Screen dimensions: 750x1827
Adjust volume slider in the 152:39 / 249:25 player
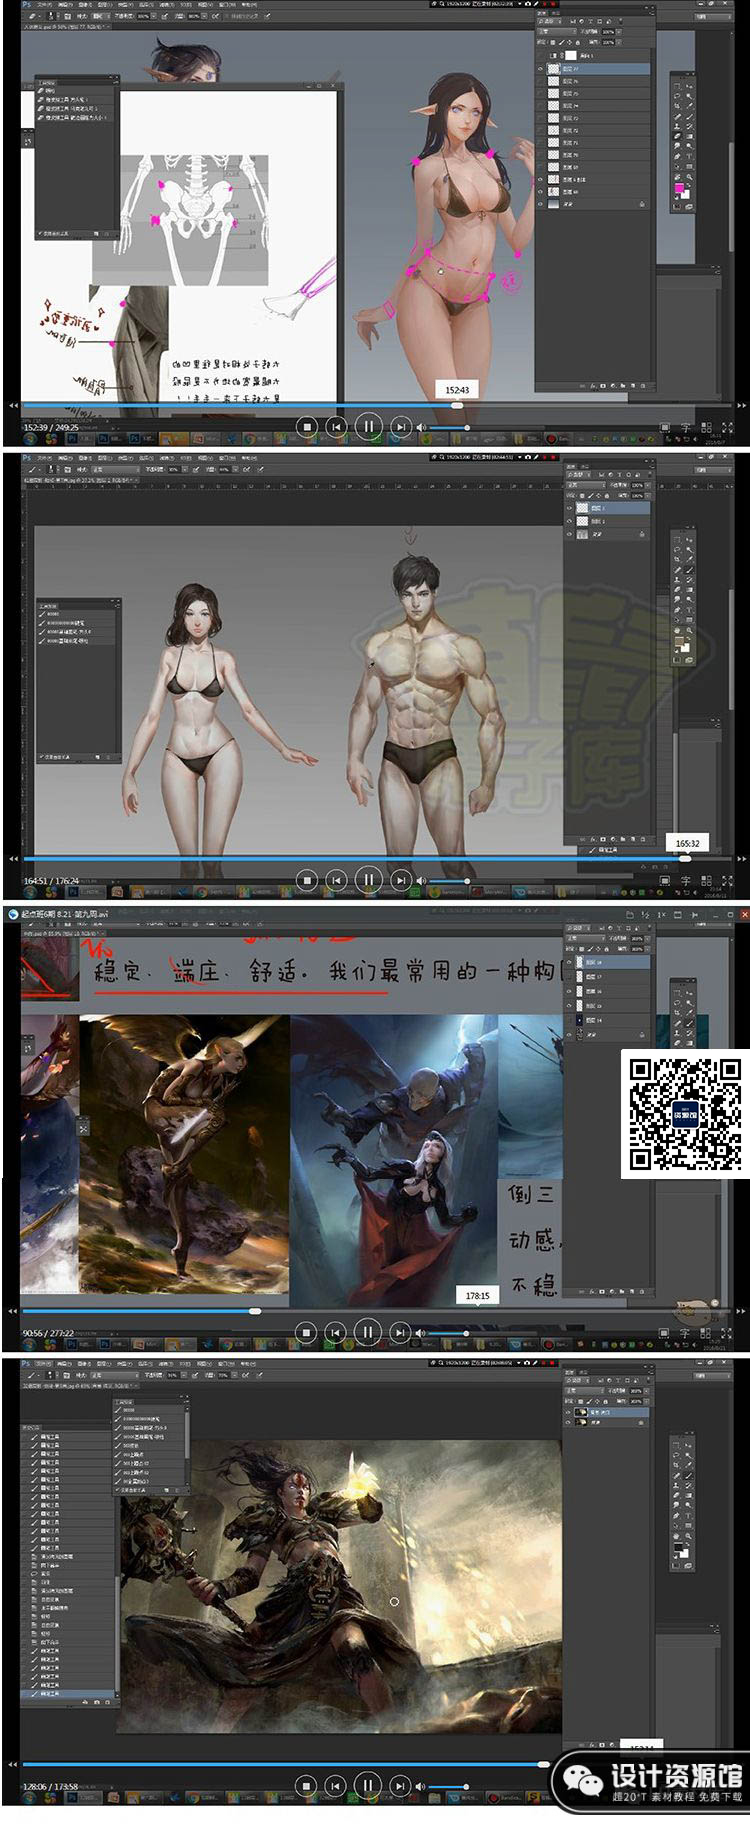(450, 427)
